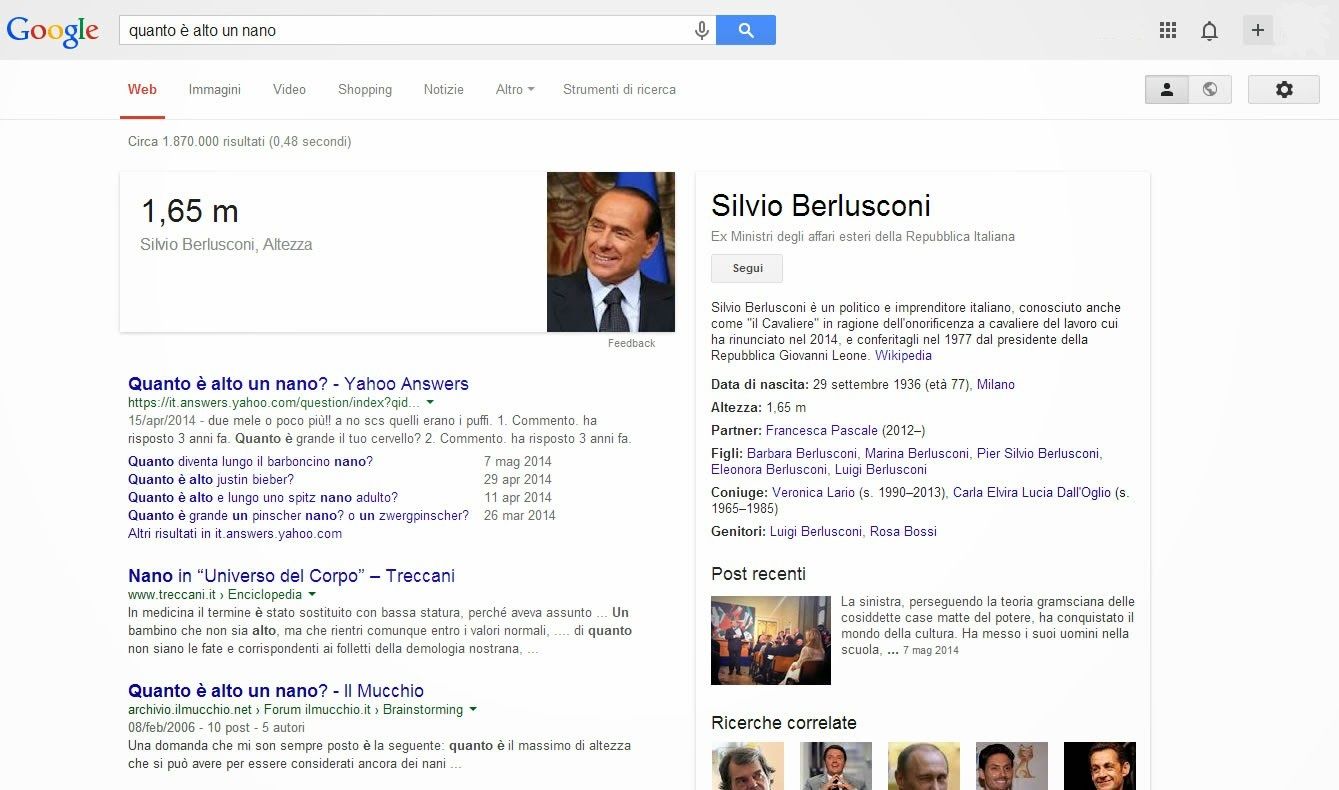Switch to personal results person icon
The height and width of the screenshot is (790, 1339).
click(1166, 89)
